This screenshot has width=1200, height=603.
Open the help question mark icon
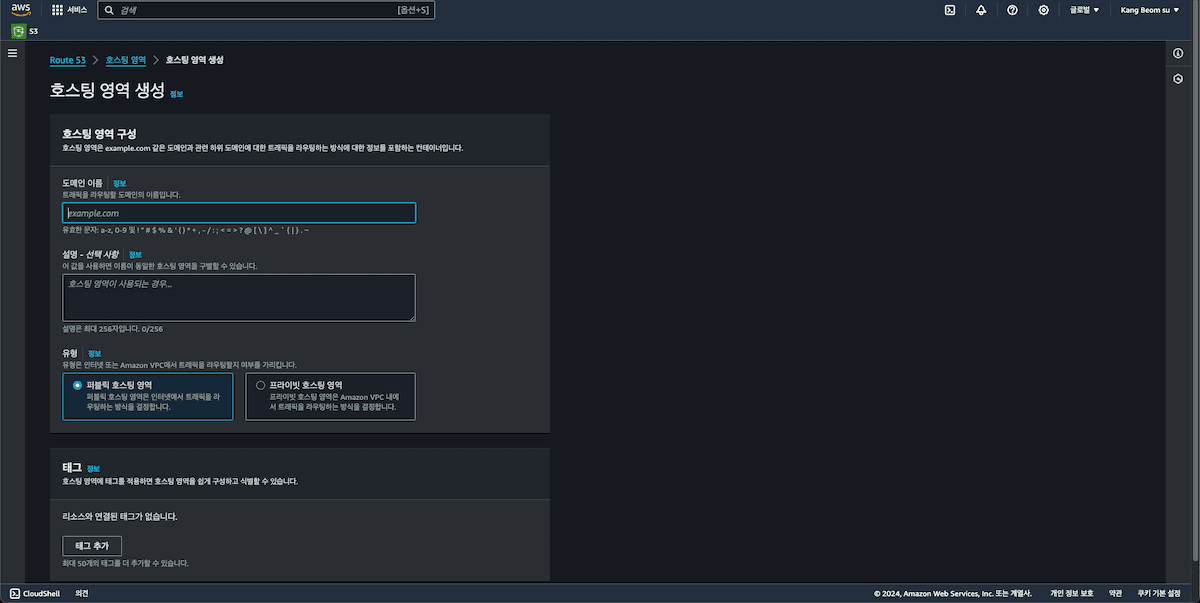point(1012,10)
